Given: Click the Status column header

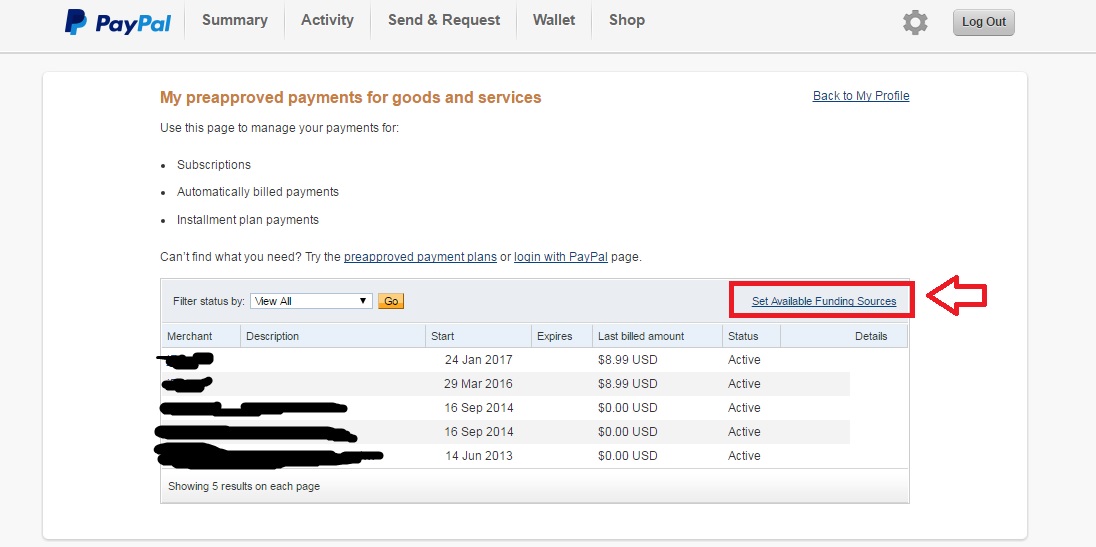Looking at the screenshot, I should [743, 336].
